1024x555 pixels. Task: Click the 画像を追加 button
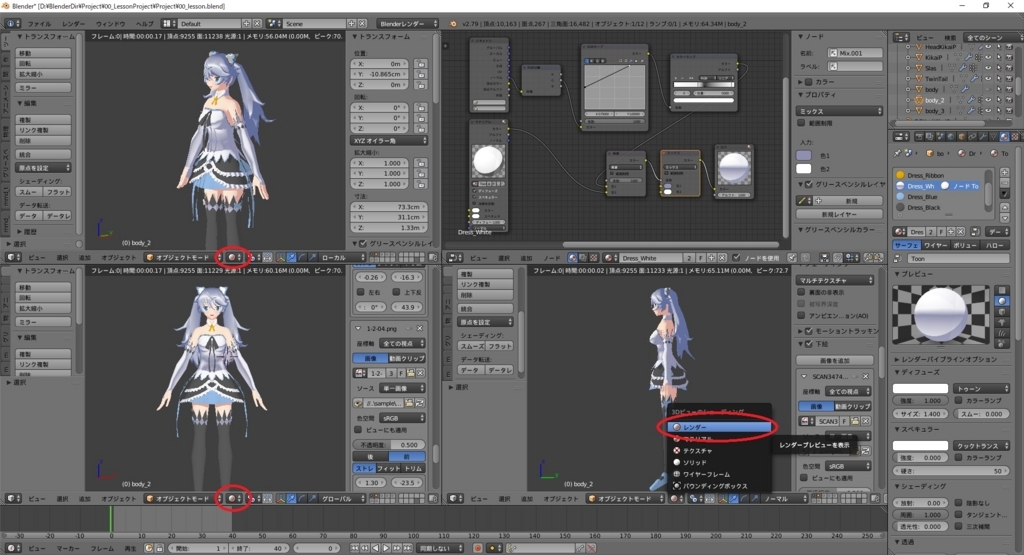coord(835,360)
